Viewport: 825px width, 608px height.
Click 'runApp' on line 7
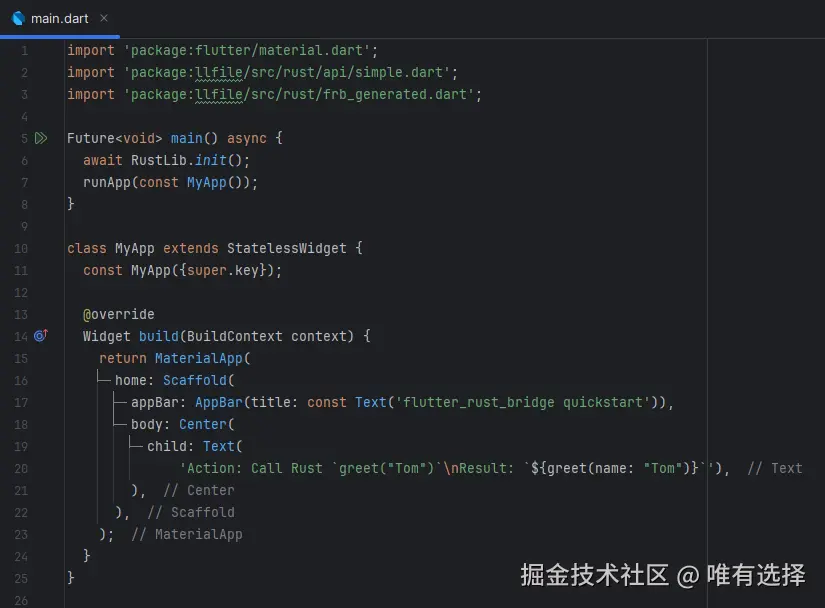pyautogui.click(x=107, y=183)
